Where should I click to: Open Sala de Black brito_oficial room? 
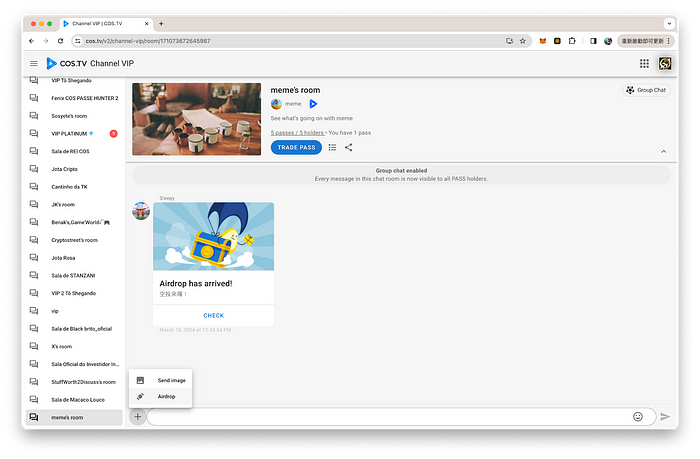(74, 329)
